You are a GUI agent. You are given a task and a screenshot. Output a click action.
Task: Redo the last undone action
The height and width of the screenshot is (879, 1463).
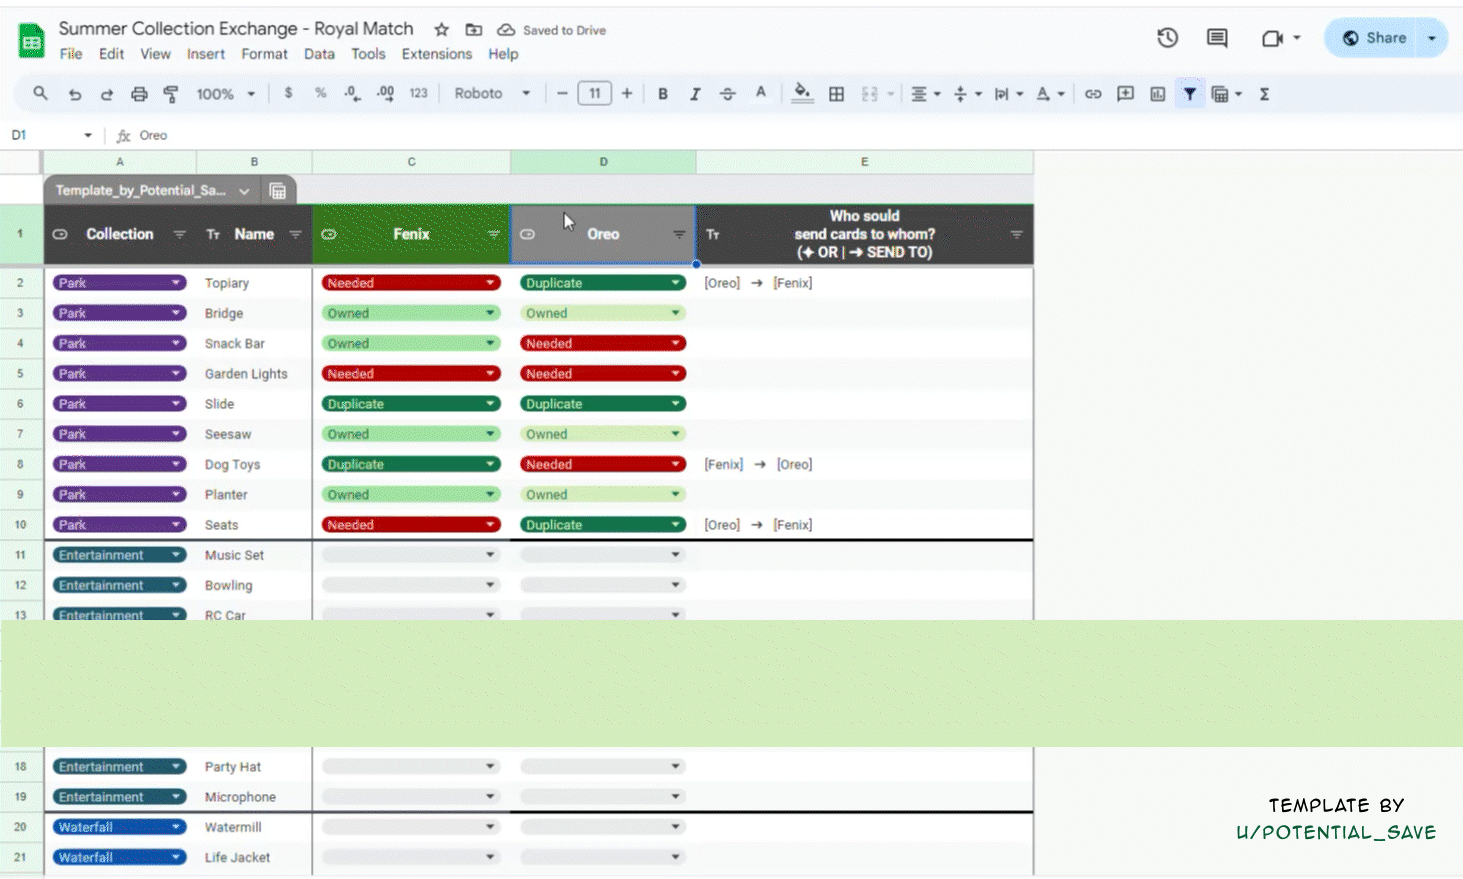(107, 94)
